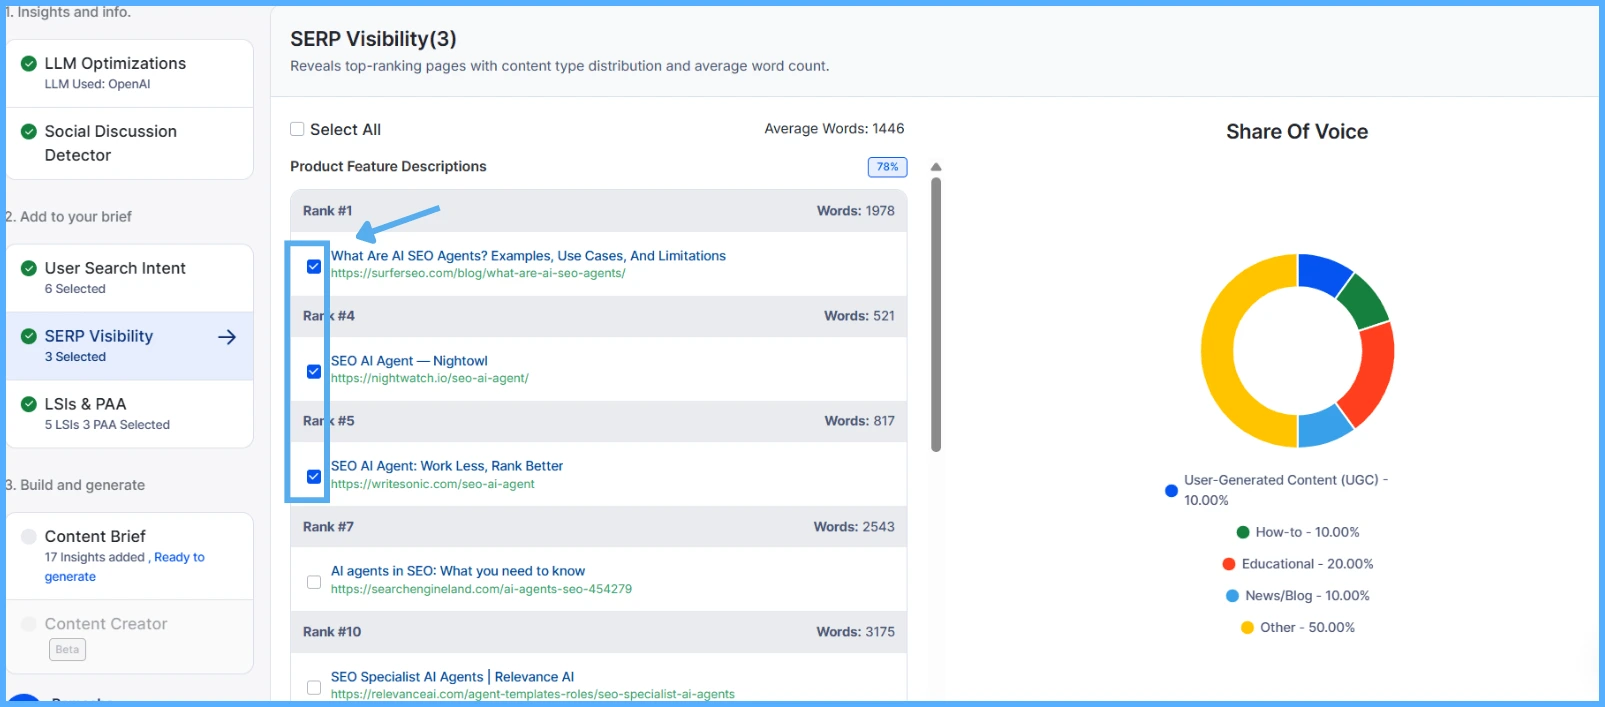Click the 78% badge for Product Feature Descriptions
This screenshot has width=1605, height=707.
pyautogui.click(x=887, y=167)
